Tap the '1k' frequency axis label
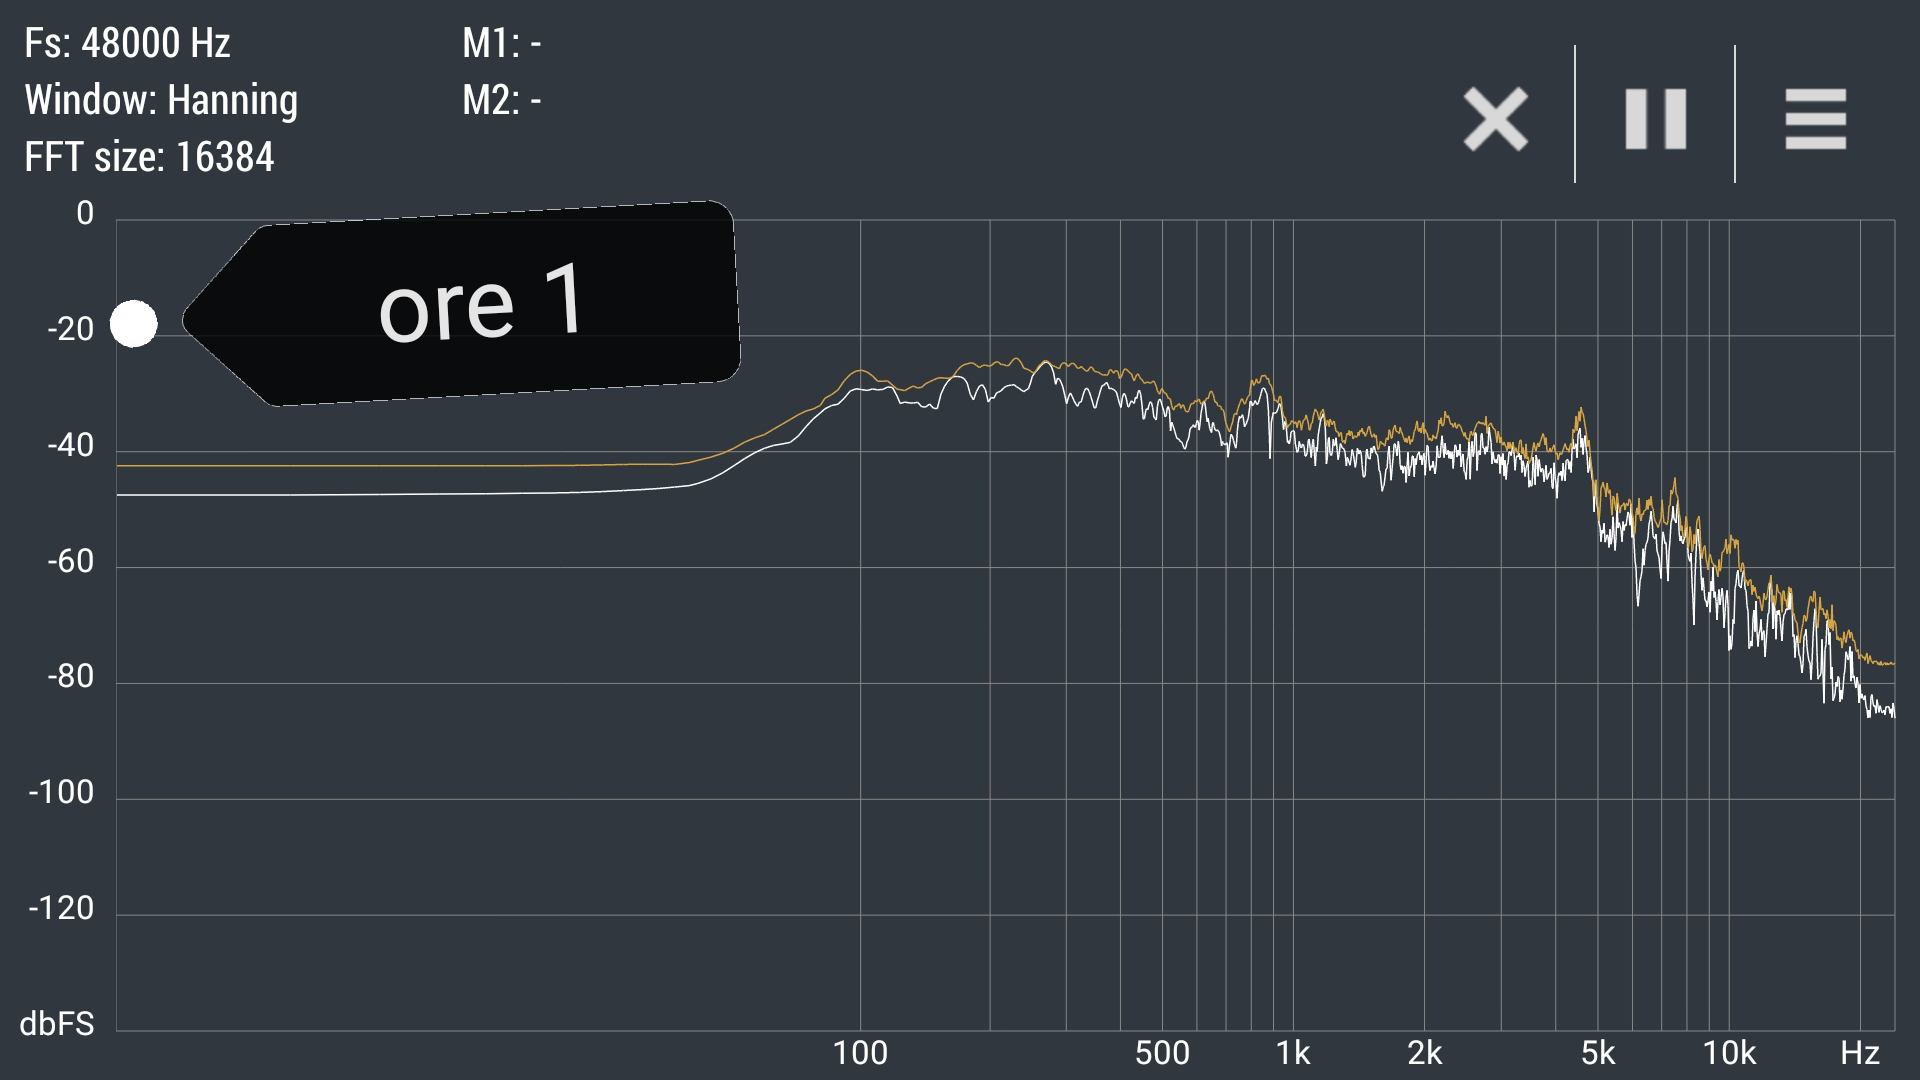Image resolution: width=1920 pixels, height=1080 pixels. (x=1292, y=1053)
